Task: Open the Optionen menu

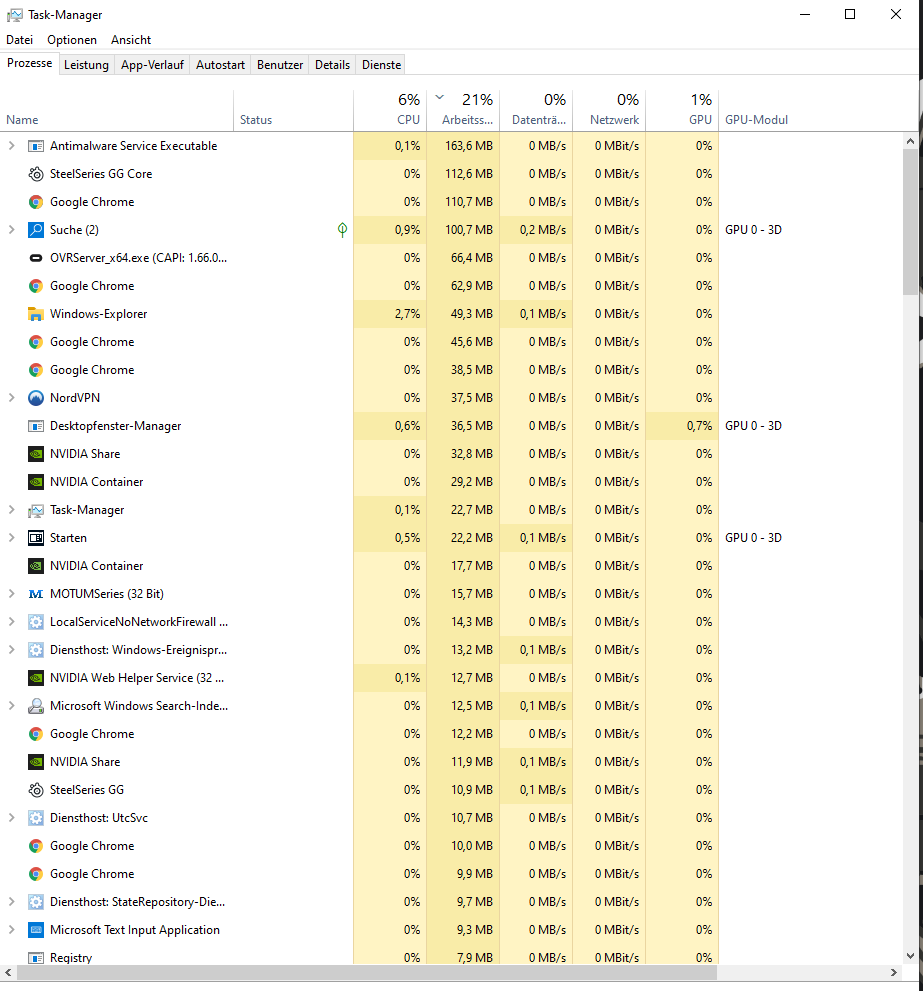Action: point(72,40)
